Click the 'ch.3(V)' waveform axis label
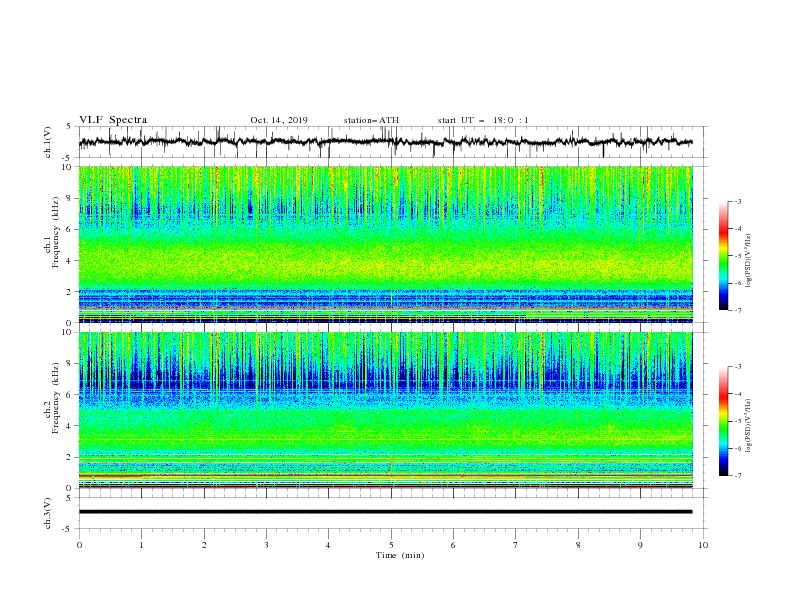The width and height of the screenshot is (792, 612). point(48,513)
